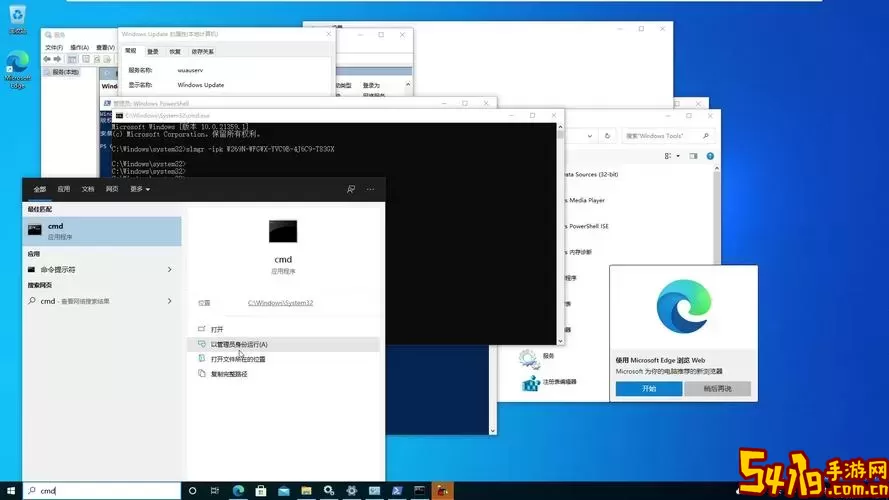Switch to 依存关系 tab in Windows Update properties
Screen dimensions: 889x500
tap(202, 52)
